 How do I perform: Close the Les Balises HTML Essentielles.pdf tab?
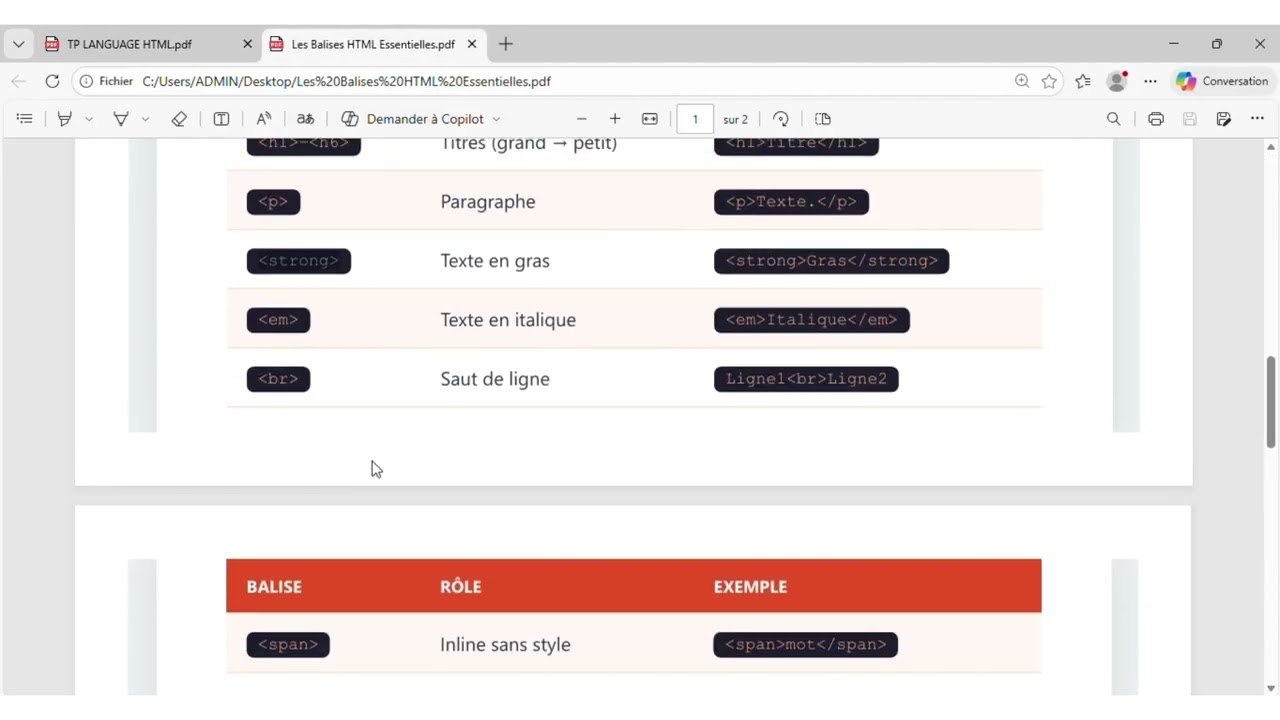pyautogui.click(x=472, y=44)
